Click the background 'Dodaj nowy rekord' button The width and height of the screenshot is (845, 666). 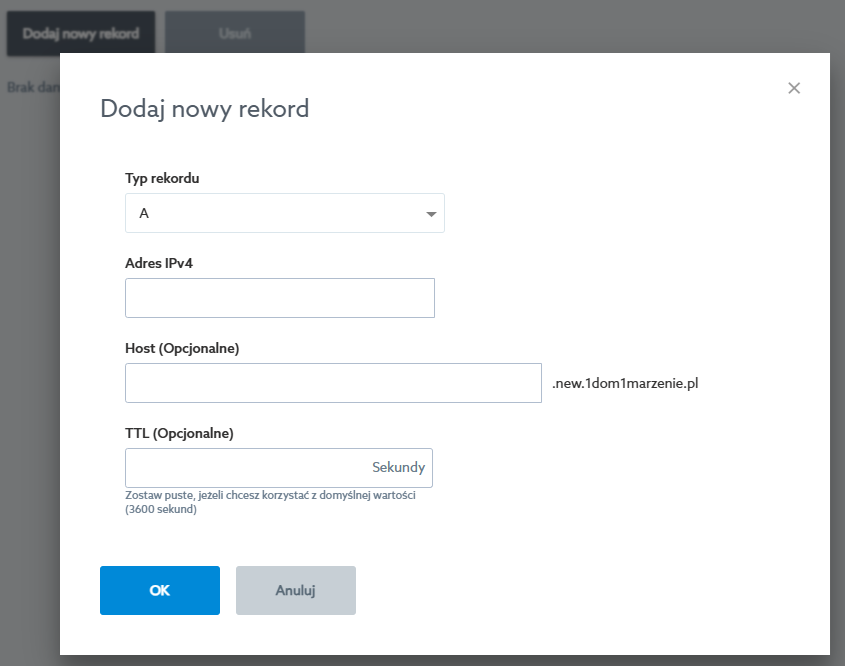point(81,33)
